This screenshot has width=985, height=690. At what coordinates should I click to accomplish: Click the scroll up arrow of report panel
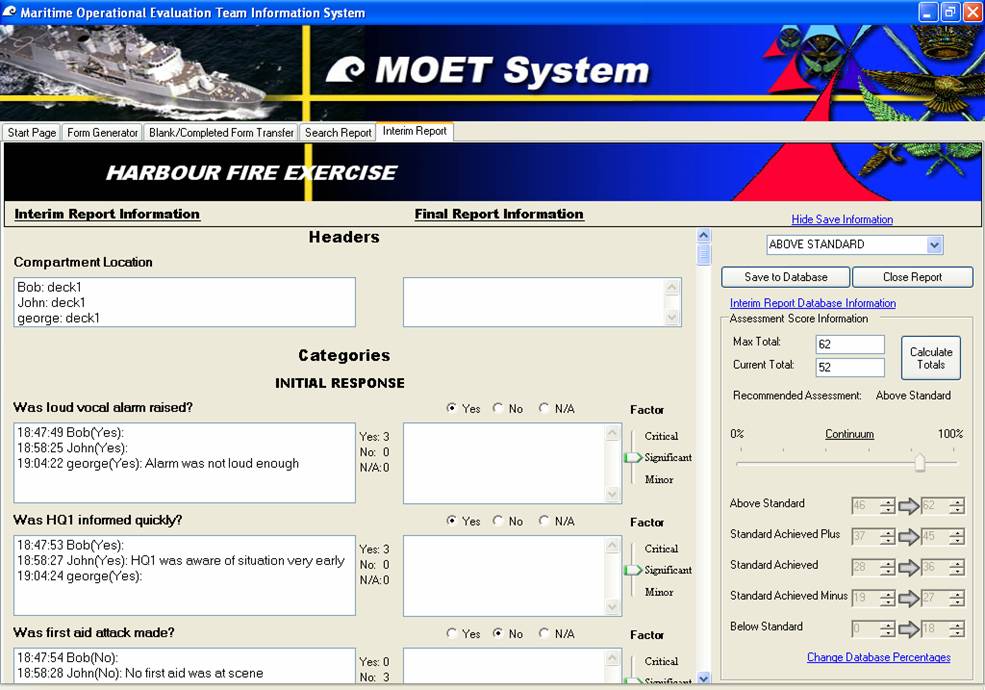(703, 237)
